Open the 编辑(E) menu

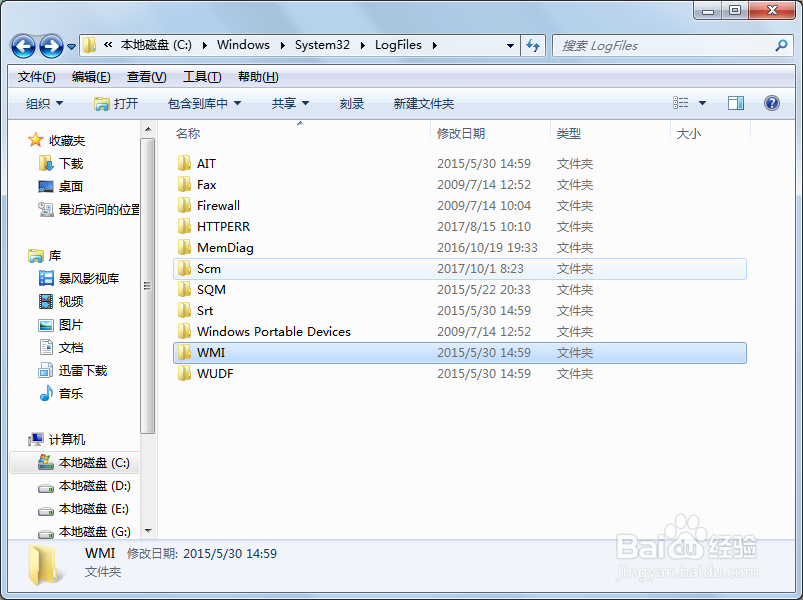click(91, 77)
